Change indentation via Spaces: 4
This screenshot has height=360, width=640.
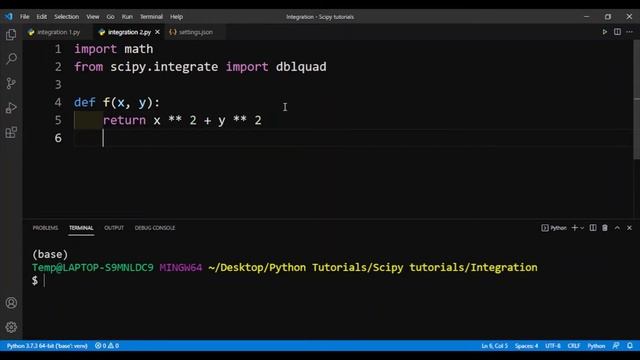pyautogui.click(x=526, y=346)
